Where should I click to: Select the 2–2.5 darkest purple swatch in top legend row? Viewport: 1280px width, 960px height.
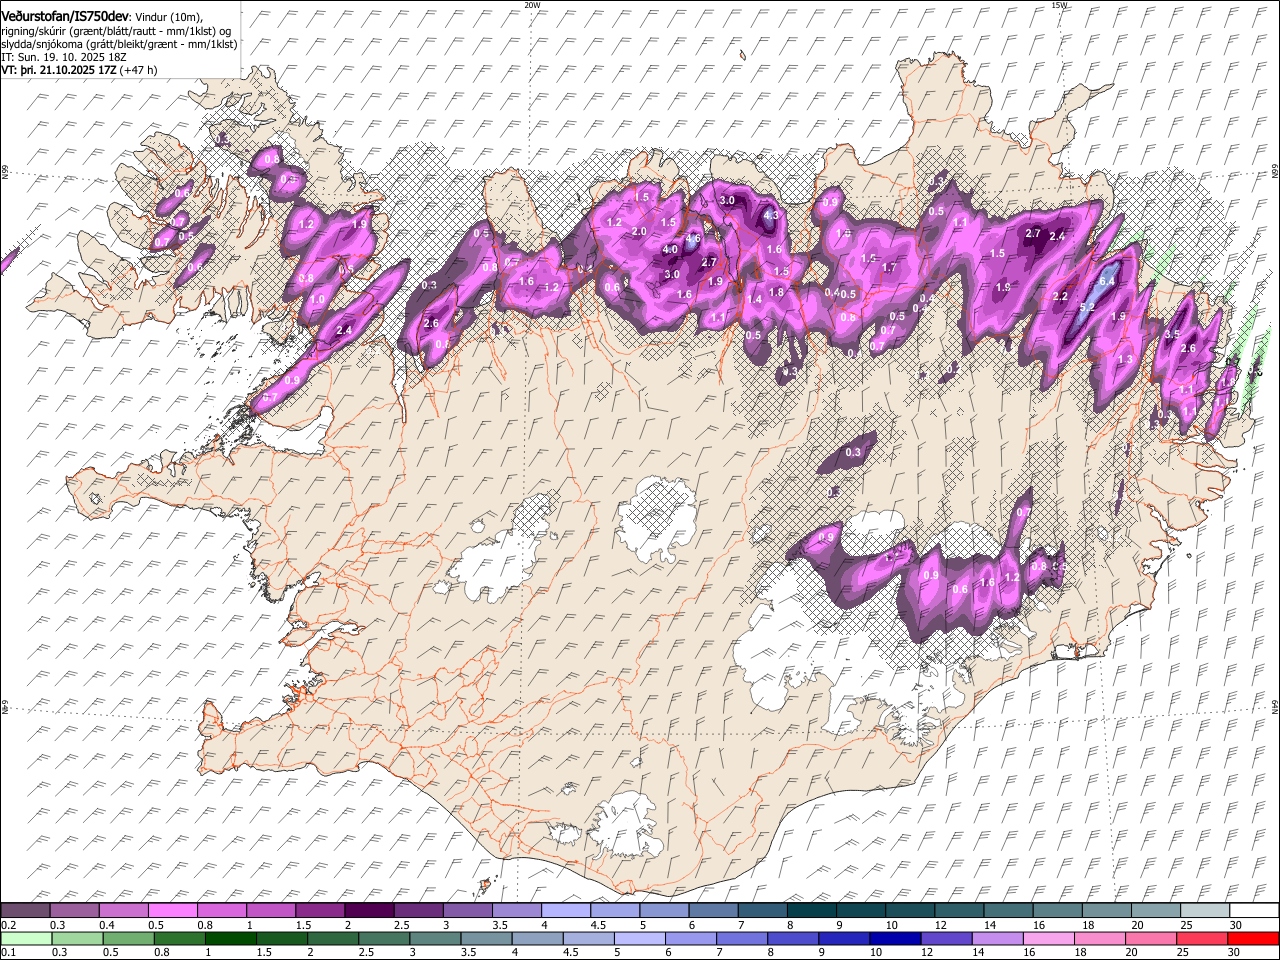point(368,911)
